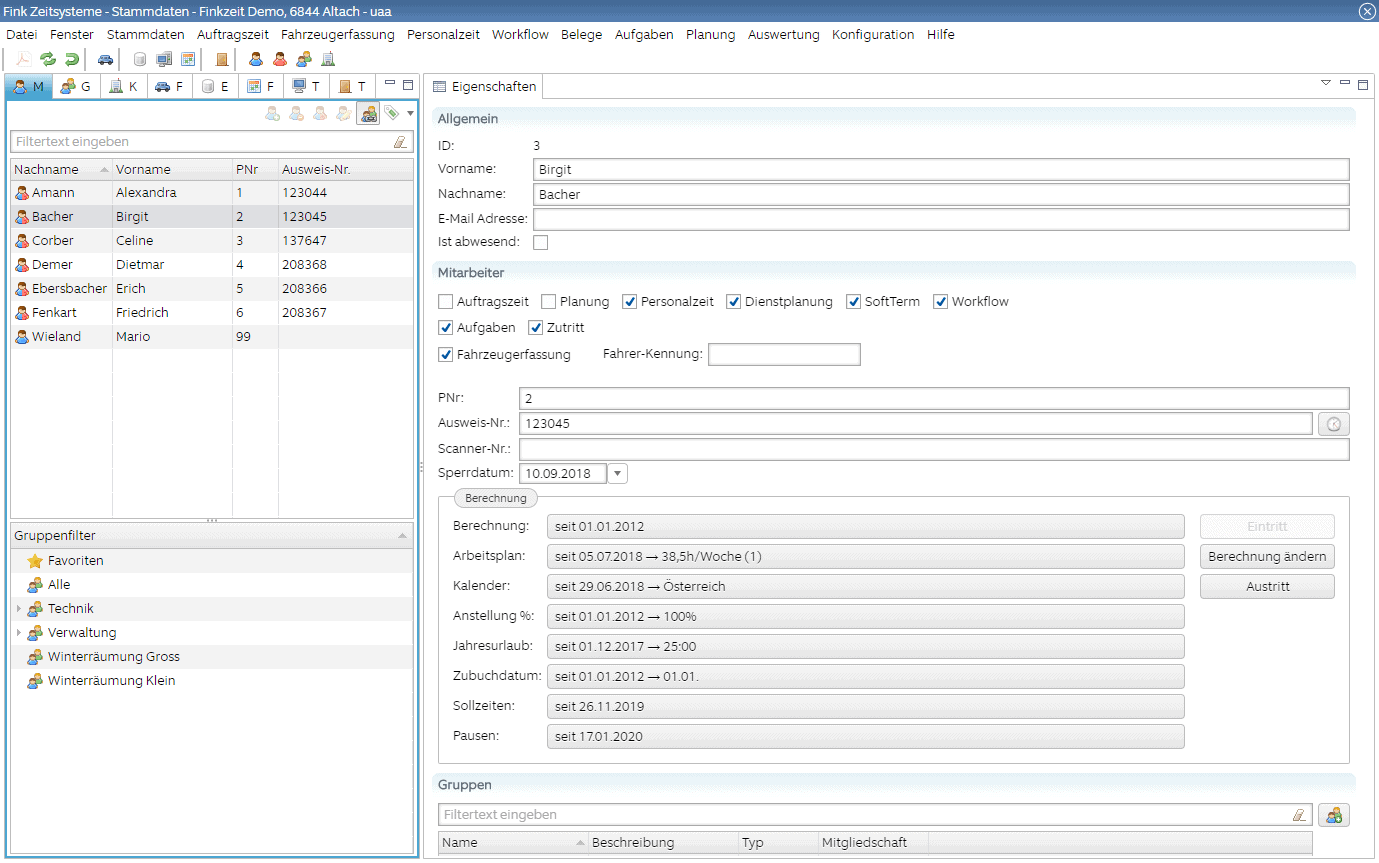Click the green refresh arrows icon

click(x=47, y=59)
